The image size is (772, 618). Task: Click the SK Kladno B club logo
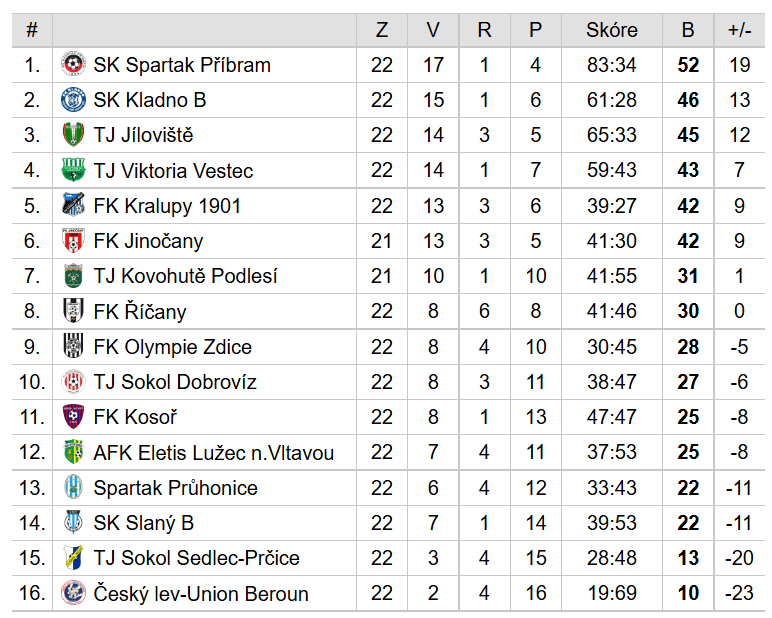coord(73,100)
